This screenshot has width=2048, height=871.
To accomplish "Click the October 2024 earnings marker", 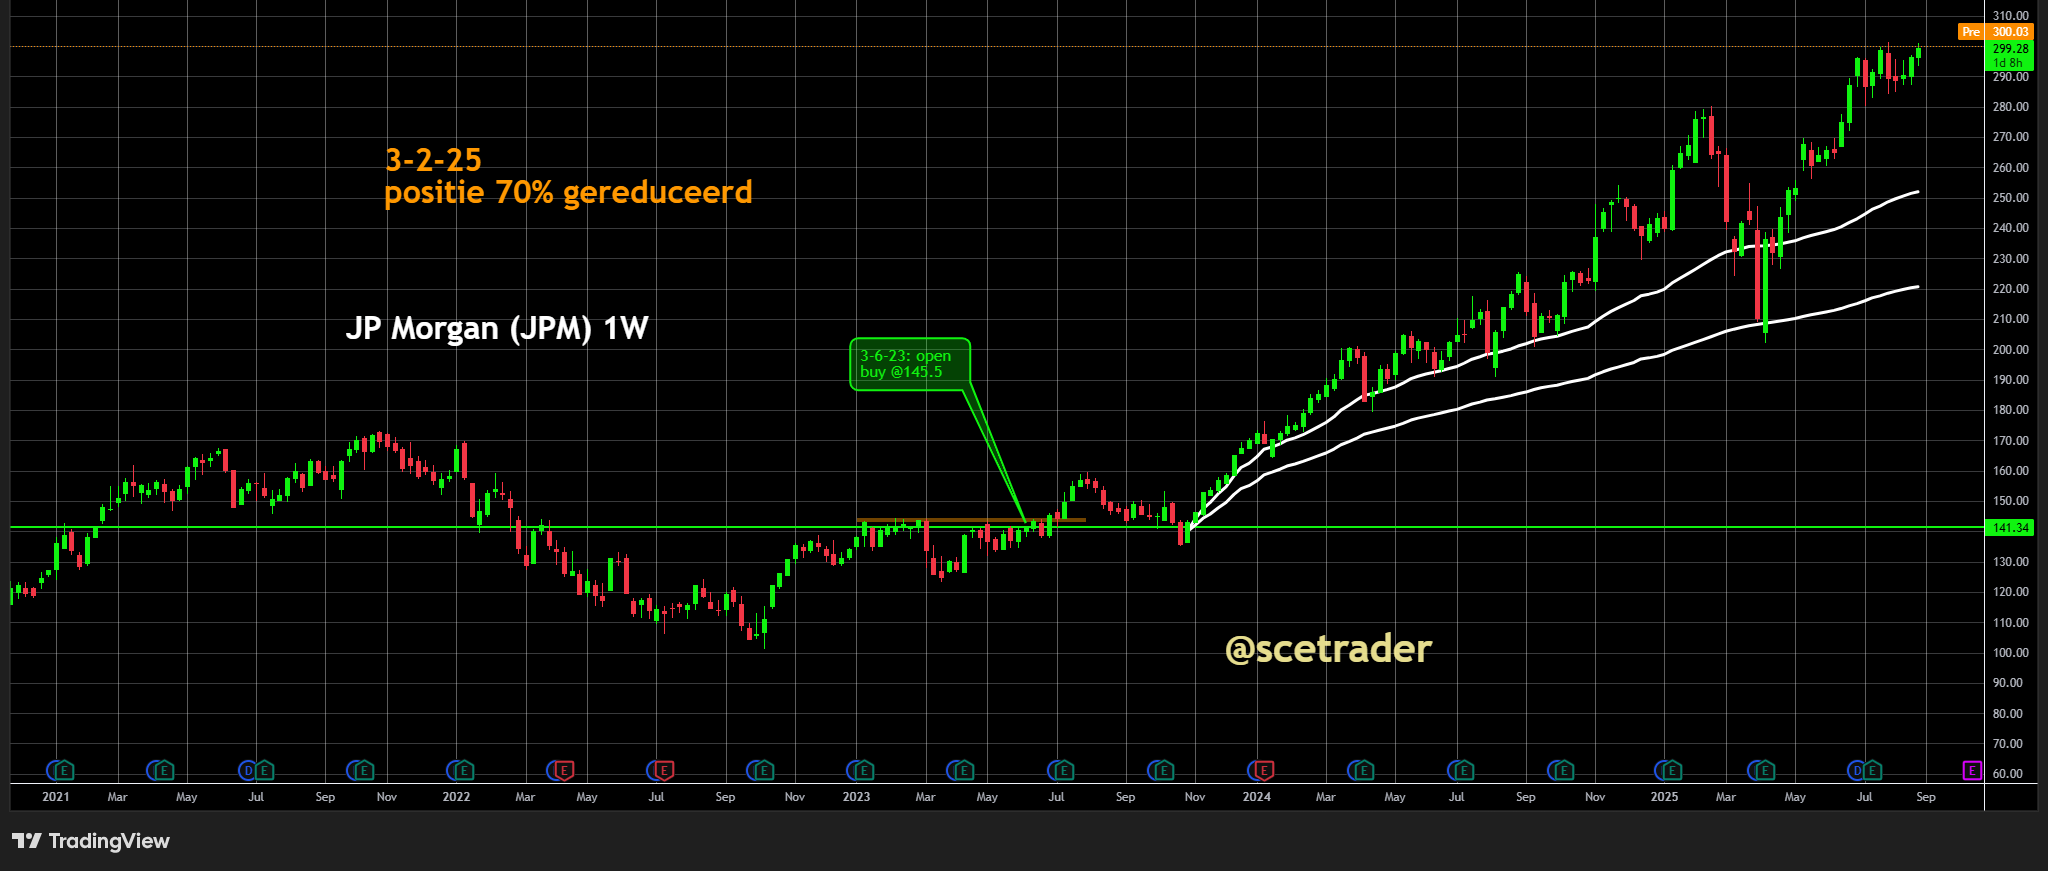I will (x=1564, y=770).
